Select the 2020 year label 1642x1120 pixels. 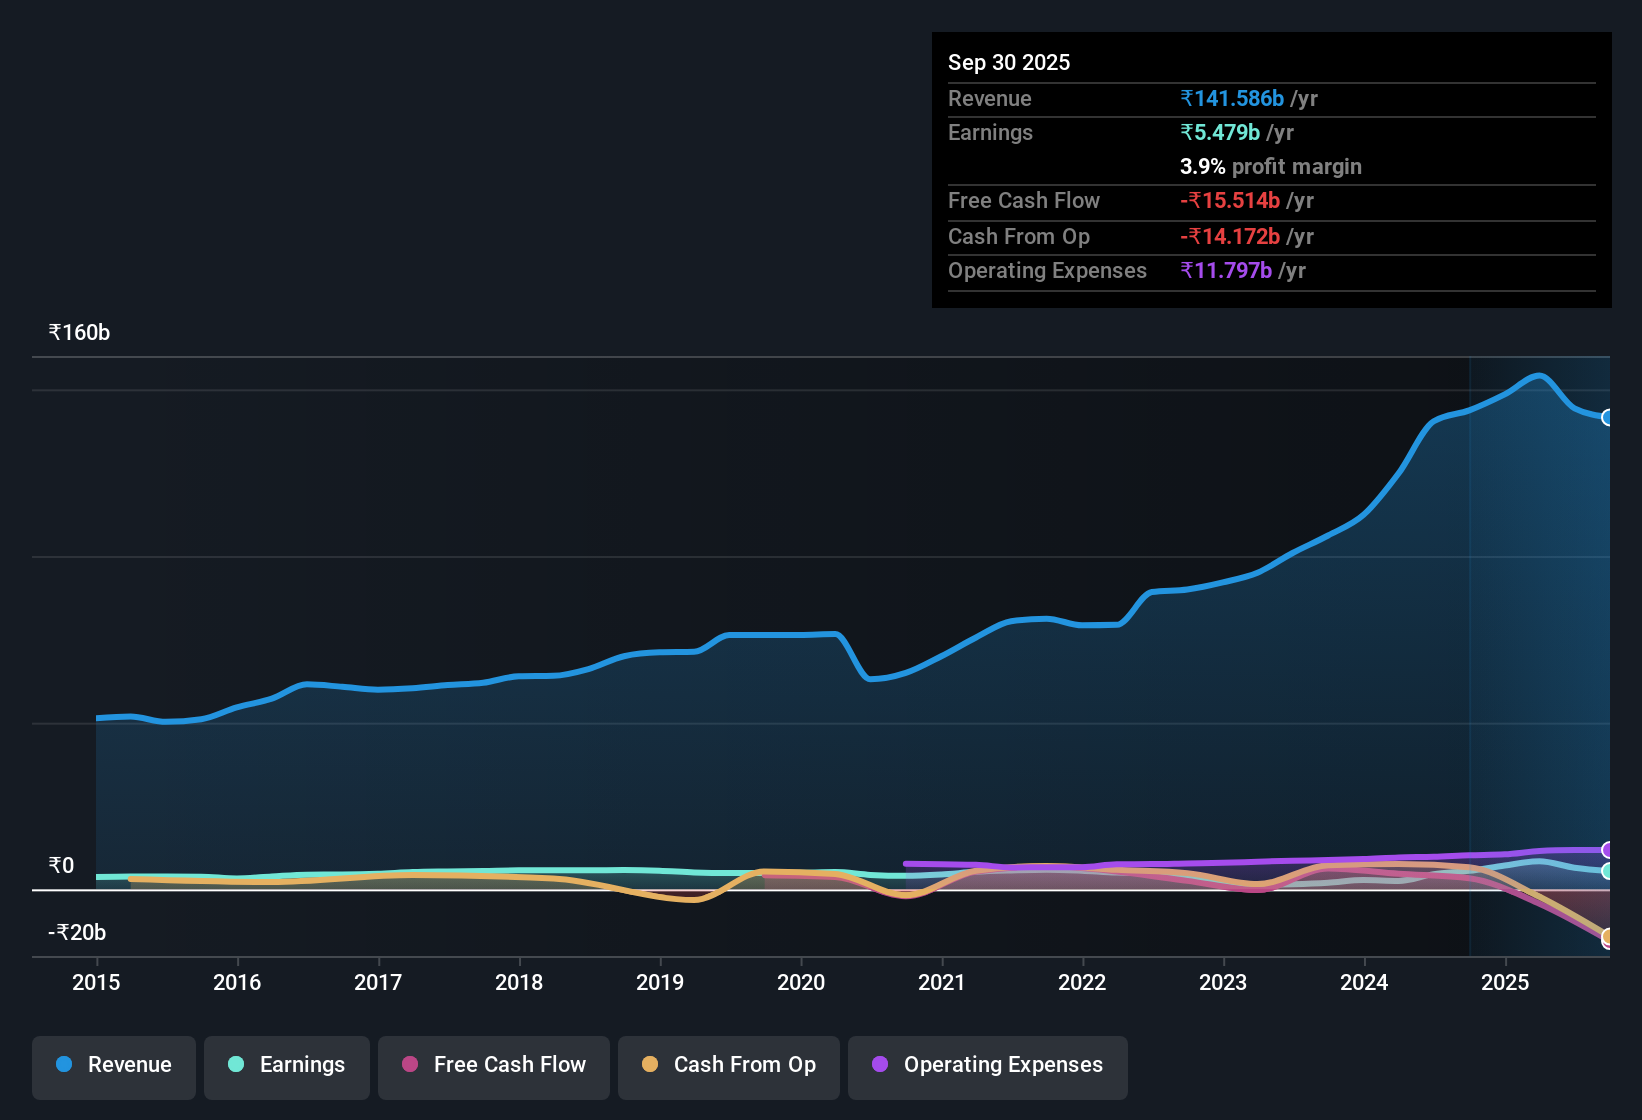click(x=801, y=983)
